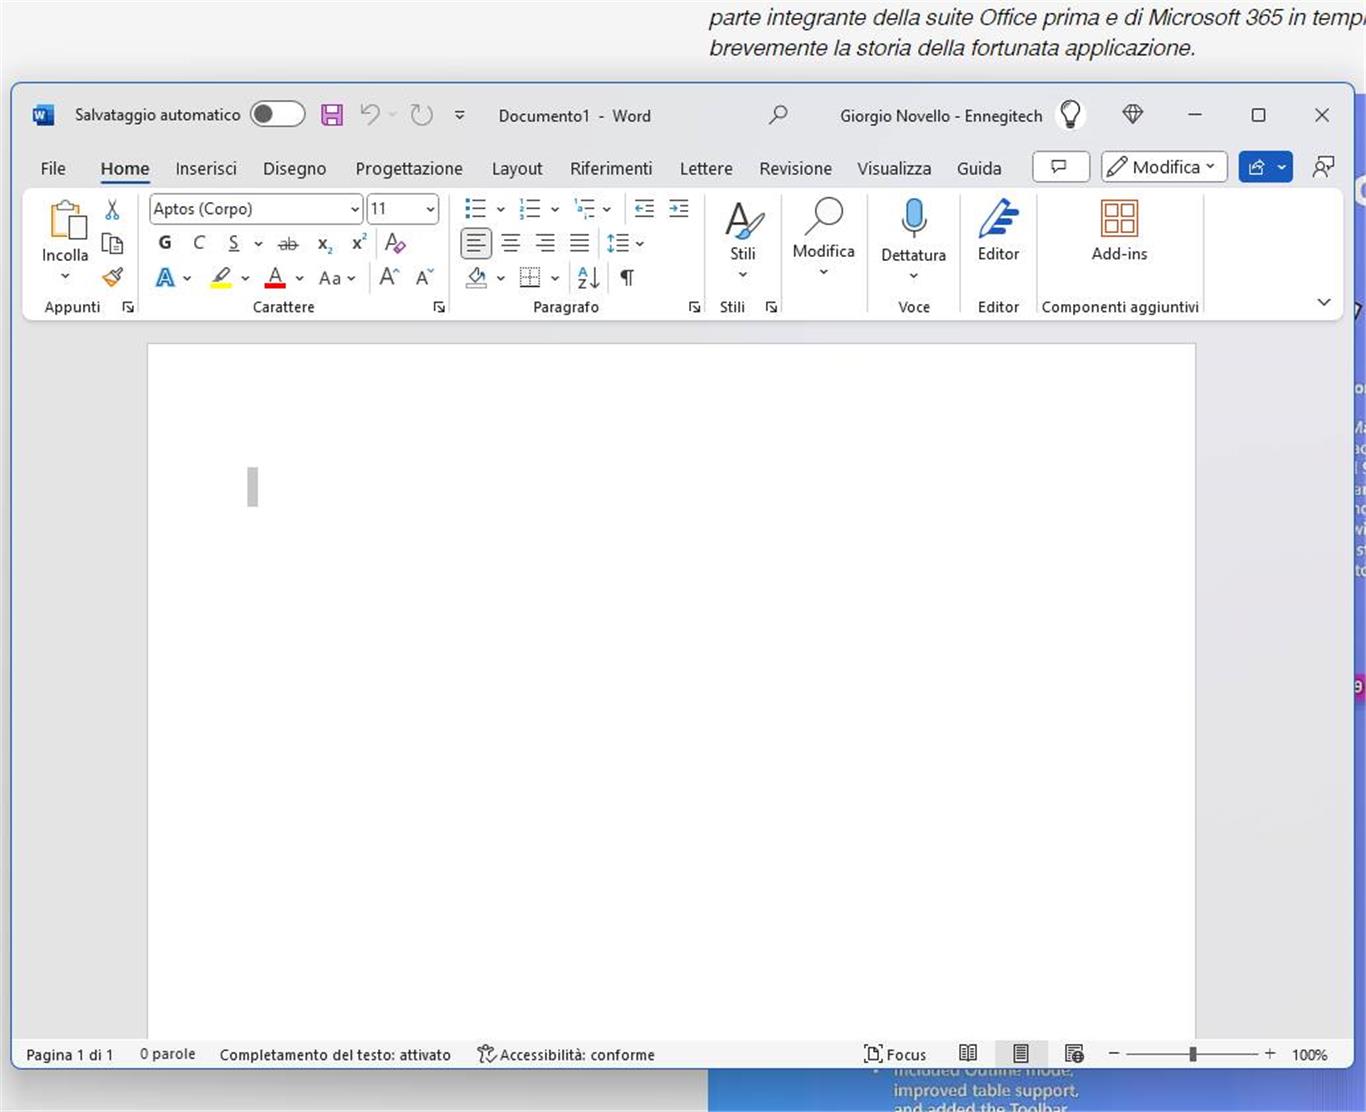
Task: Toggle bold G formatting button
Action: (165, 243)
